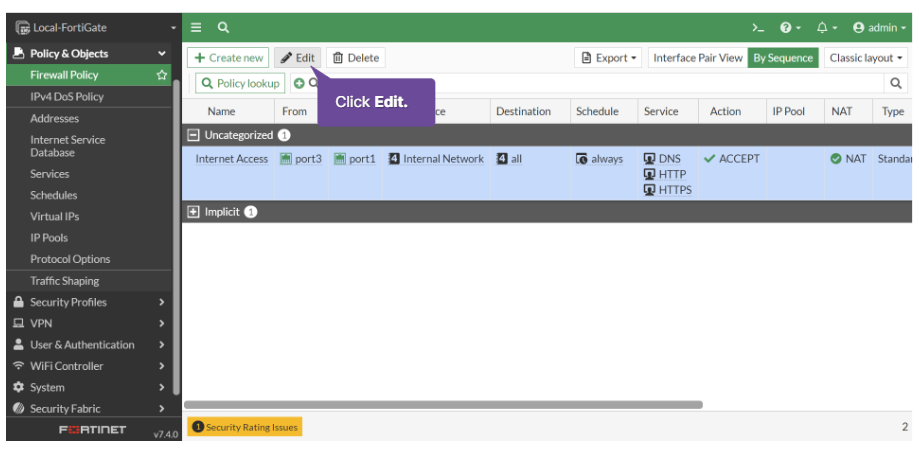
Task: Sort by Name column header
Action: click(x=221, y=111)
